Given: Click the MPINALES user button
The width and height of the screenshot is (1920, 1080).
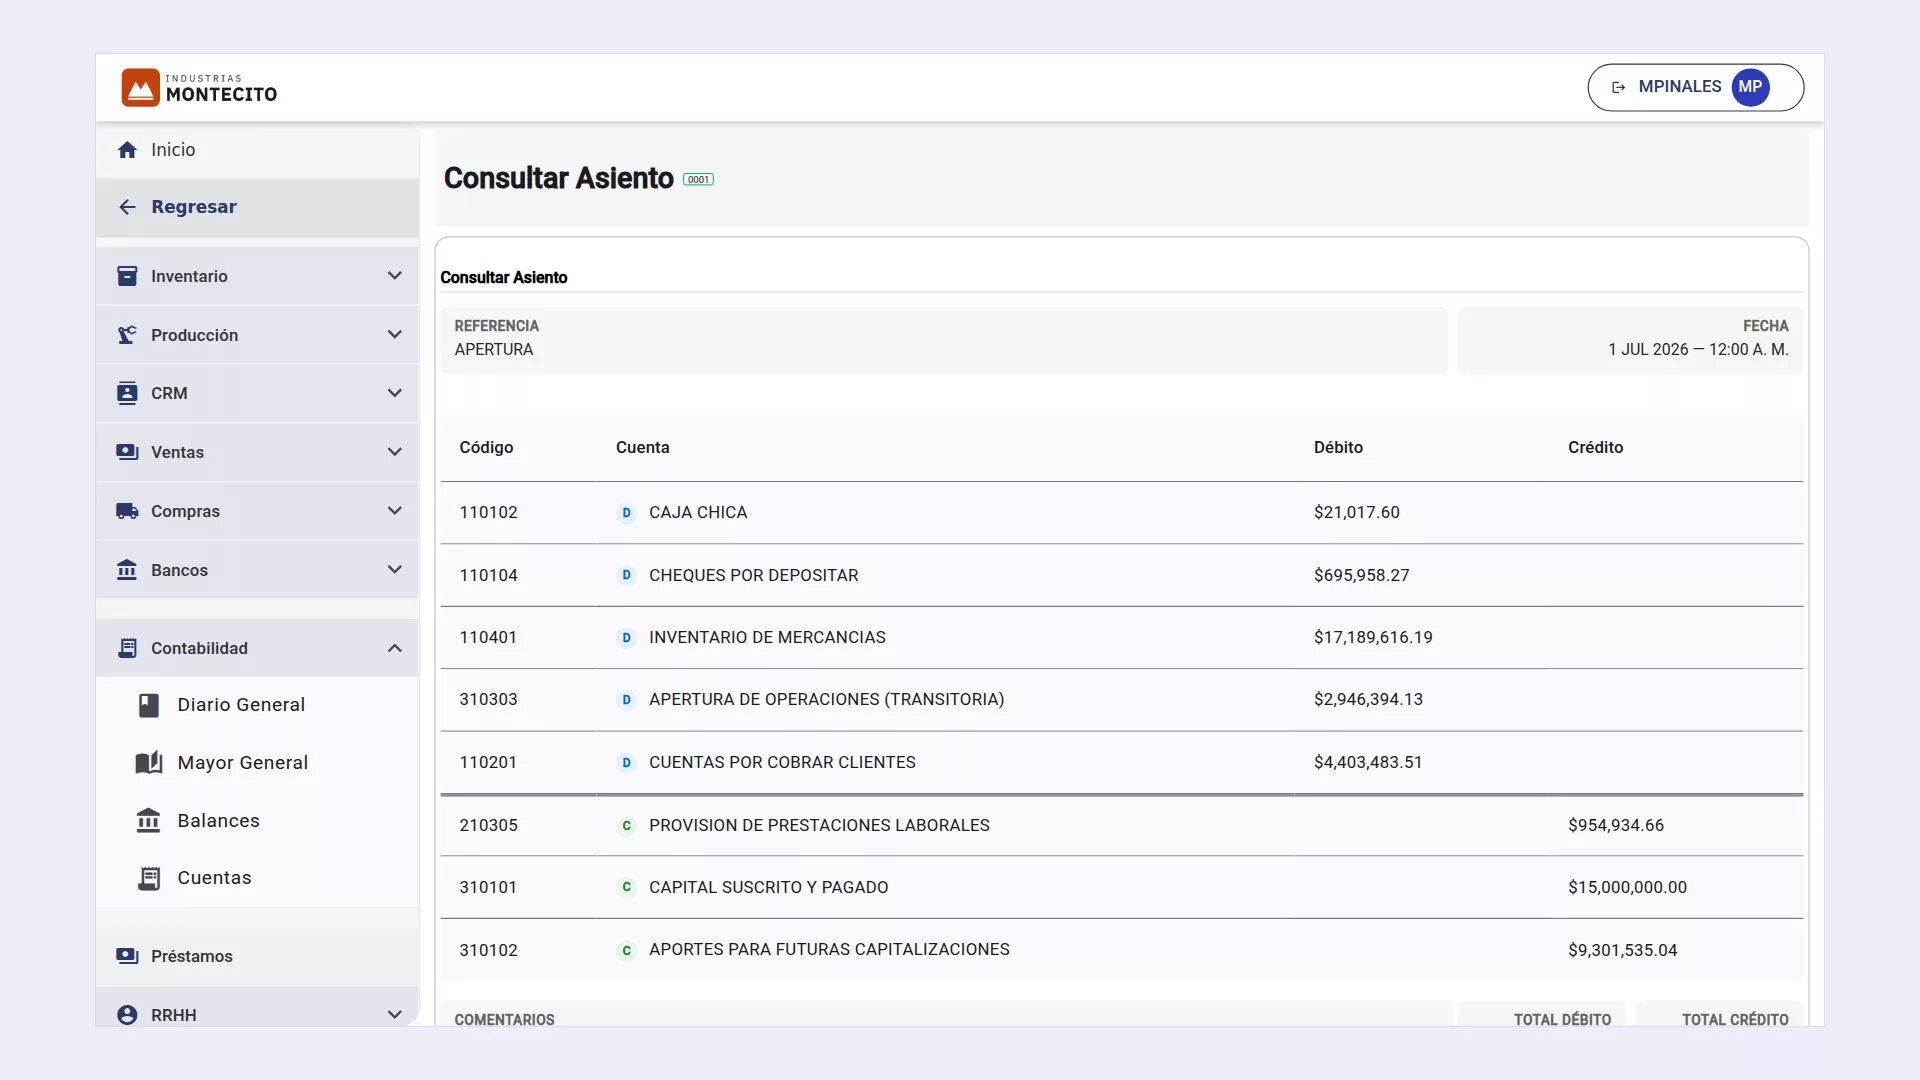Looking at the screenshot, I should click(1695, 87).
